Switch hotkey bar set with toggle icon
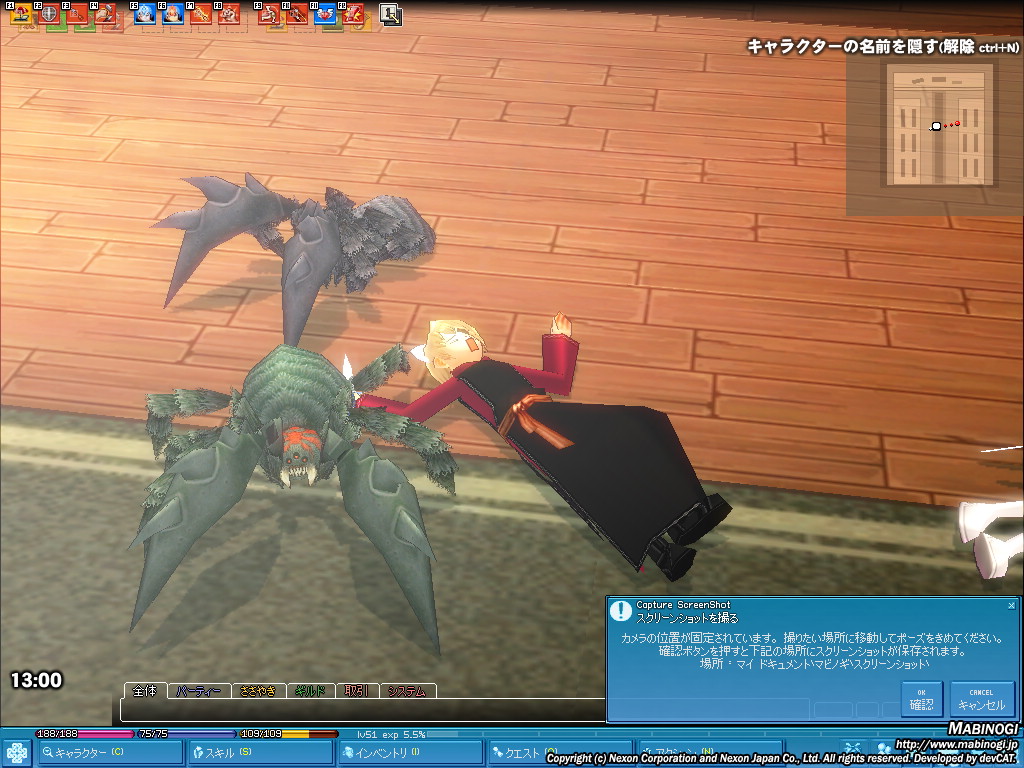 point(391,14)
